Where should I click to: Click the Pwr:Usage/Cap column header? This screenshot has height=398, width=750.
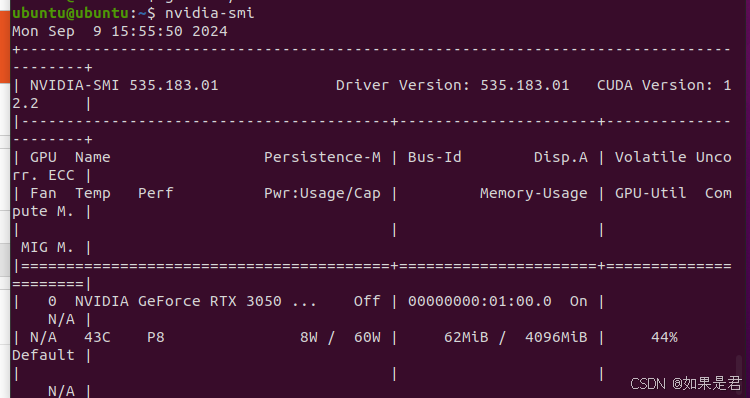pos(322,193)
